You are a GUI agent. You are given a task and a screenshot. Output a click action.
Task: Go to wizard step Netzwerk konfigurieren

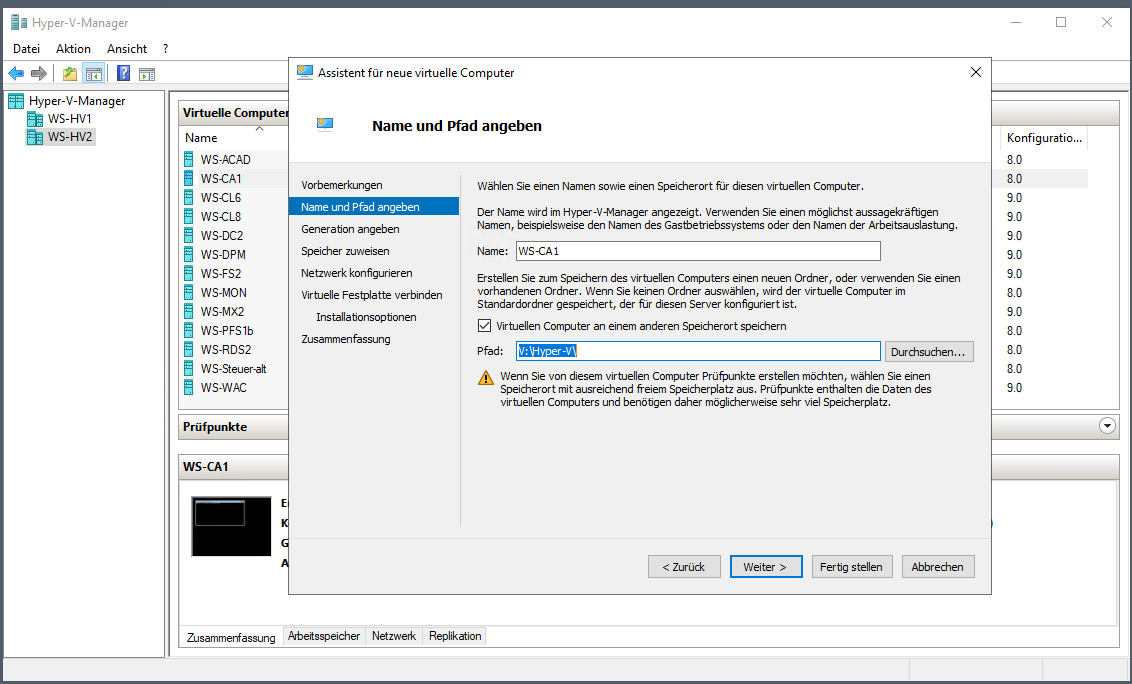coord(357,273)
